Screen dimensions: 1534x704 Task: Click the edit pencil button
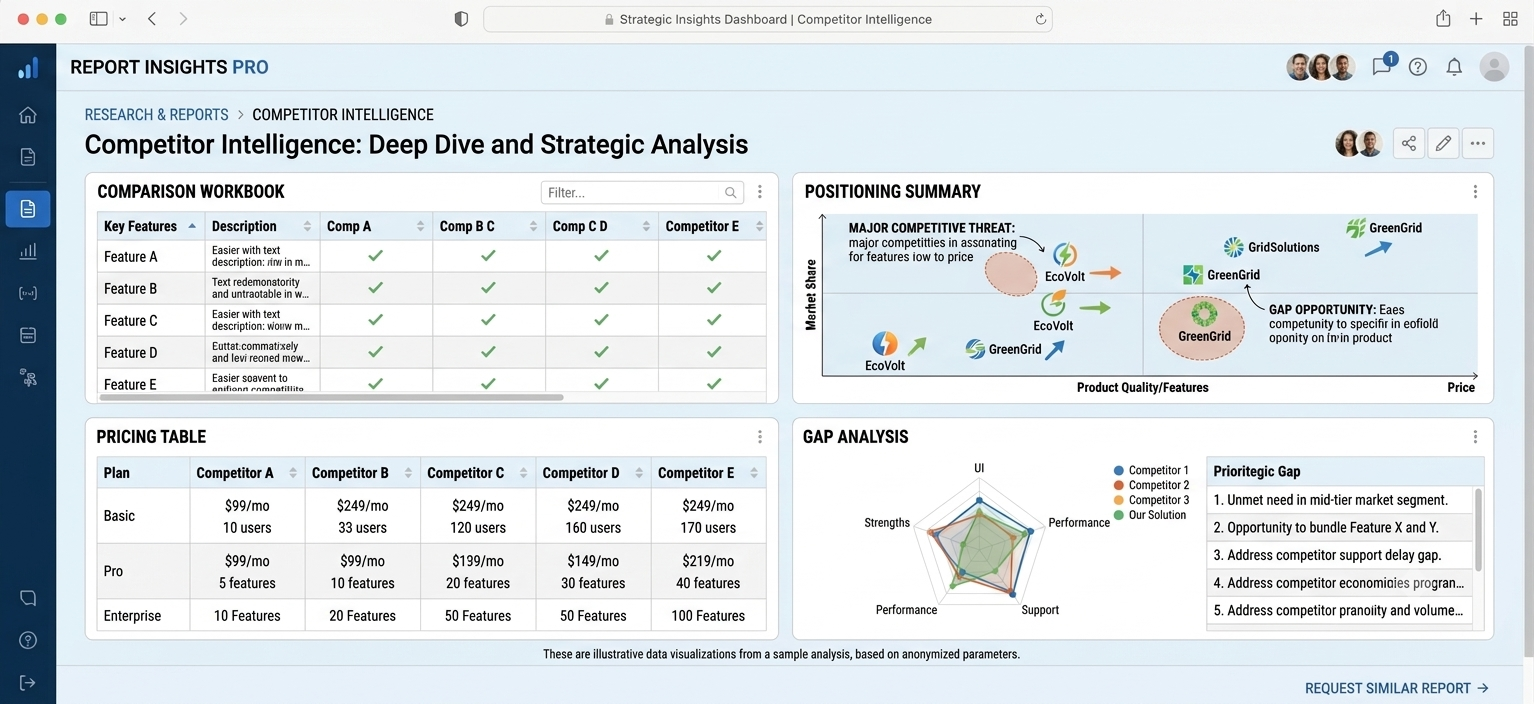click(1443, 143)
